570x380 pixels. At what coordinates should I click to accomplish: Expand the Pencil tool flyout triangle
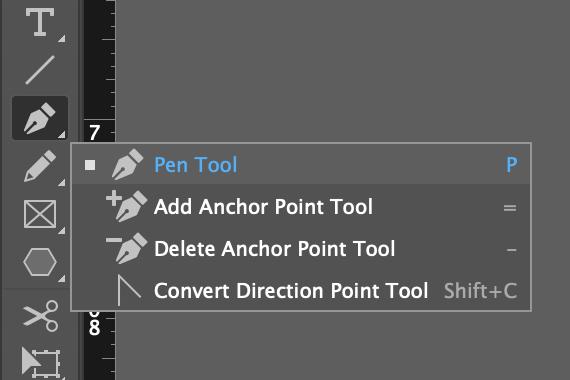pyautogui.click(x=61, y=182)
